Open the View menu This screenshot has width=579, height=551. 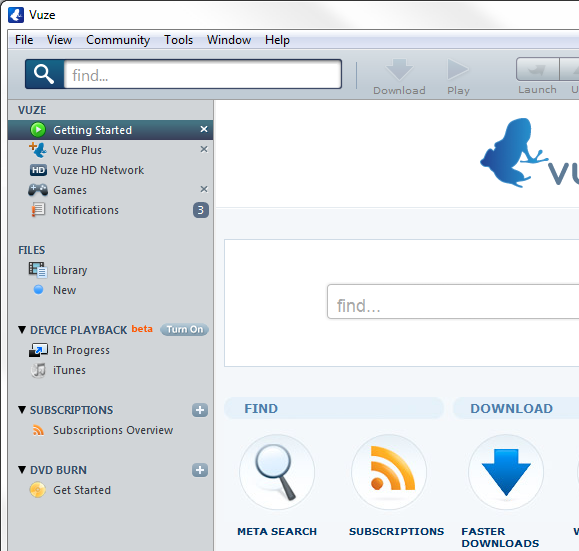pyautogui.click(x=59, y=40)
